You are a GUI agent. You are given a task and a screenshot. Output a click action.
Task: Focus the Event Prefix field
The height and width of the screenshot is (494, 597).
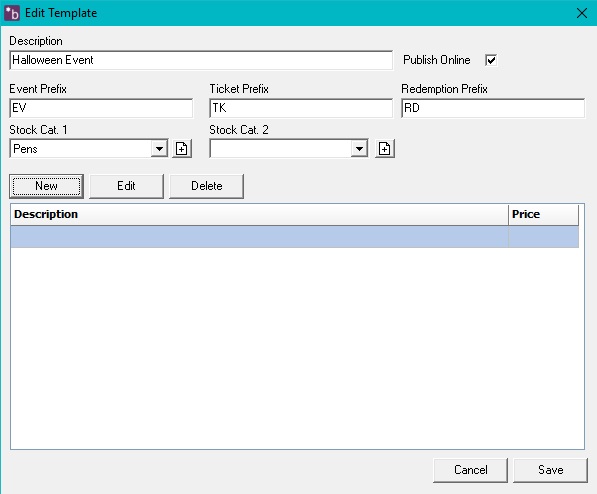click(101, 108)
